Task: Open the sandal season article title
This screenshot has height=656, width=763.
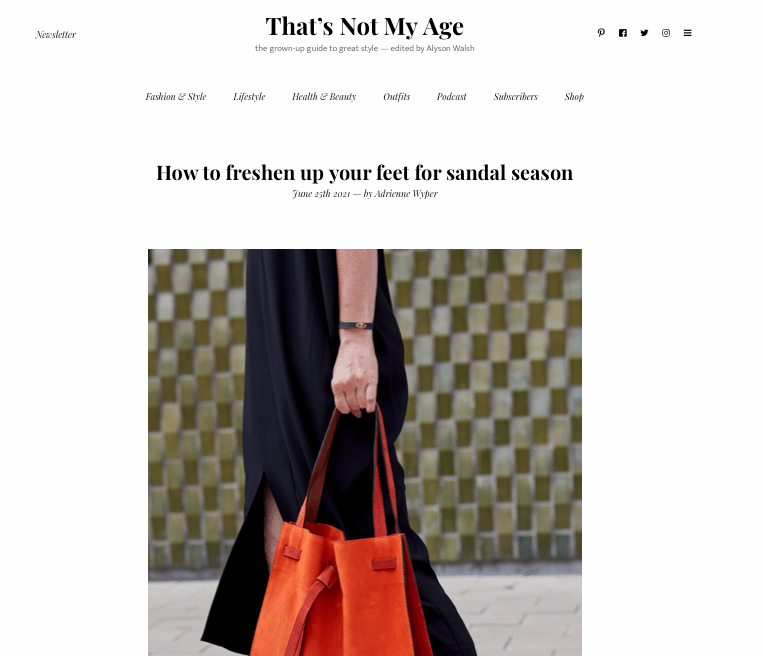Action: point(364,173)
